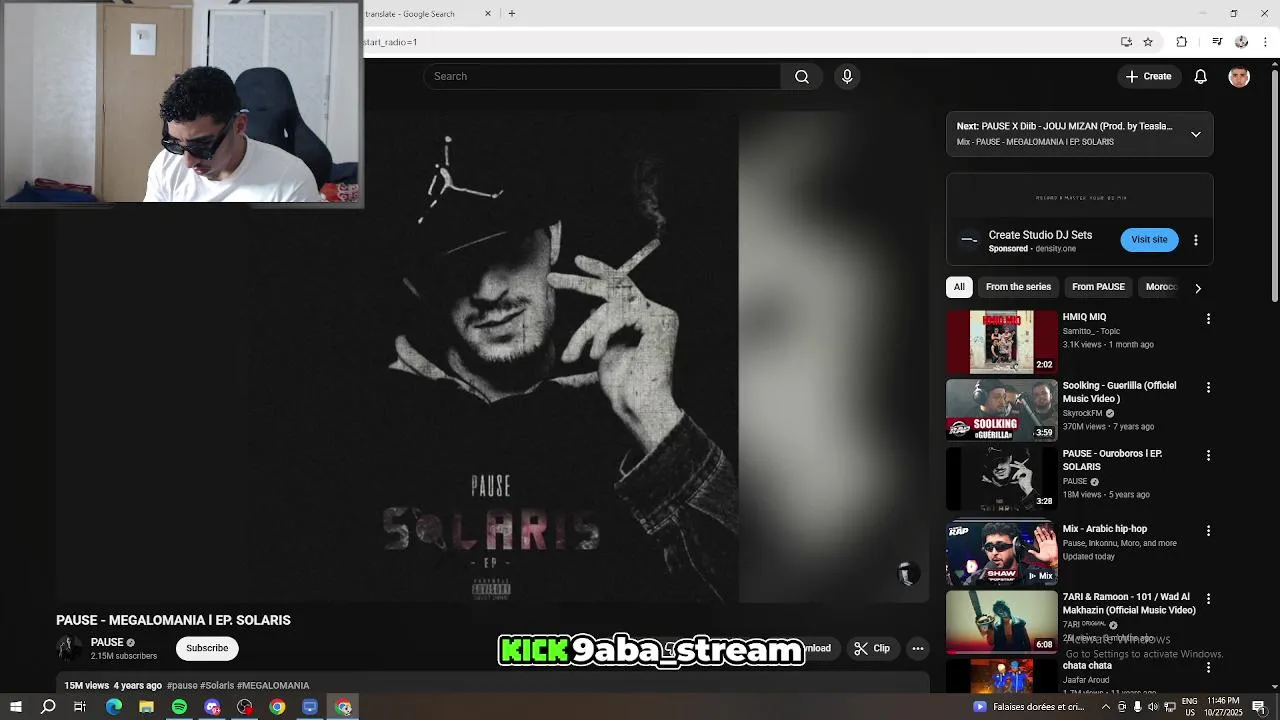Open PAUSE channel name link

[x=107, y=643]
